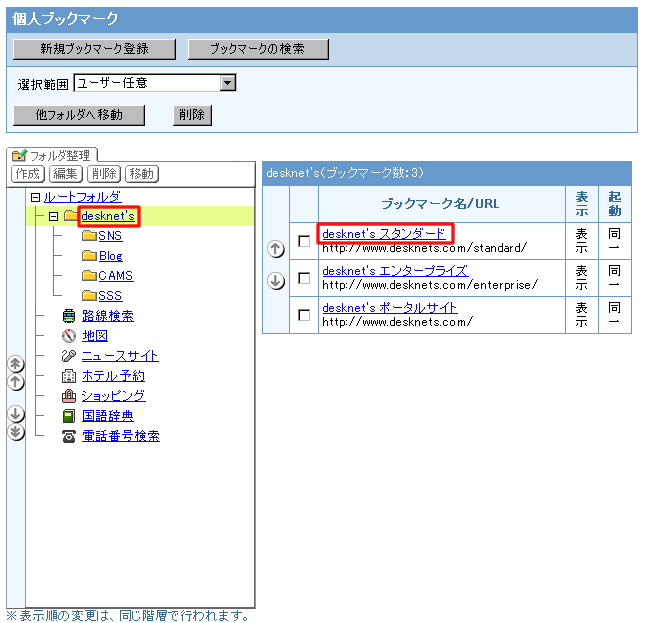The image size is (646, 623).
Task: Select the フォルダ整理 tab
Action: pyautogui.click(x=51, y=155)
